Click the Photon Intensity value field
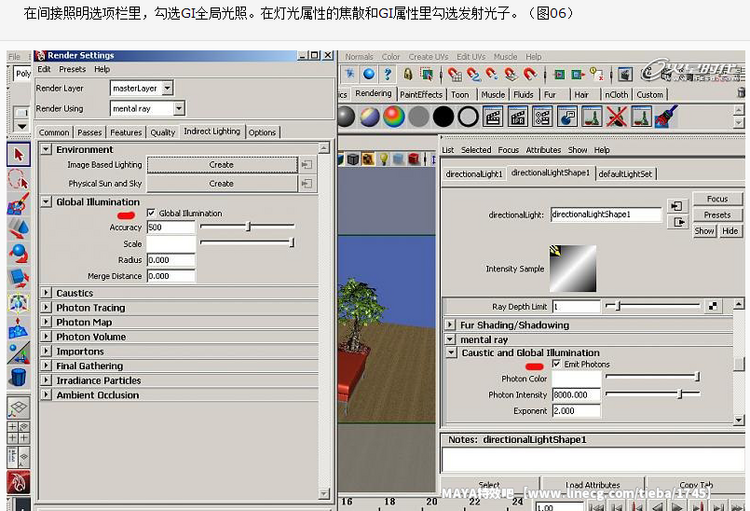 coord(576,395)
